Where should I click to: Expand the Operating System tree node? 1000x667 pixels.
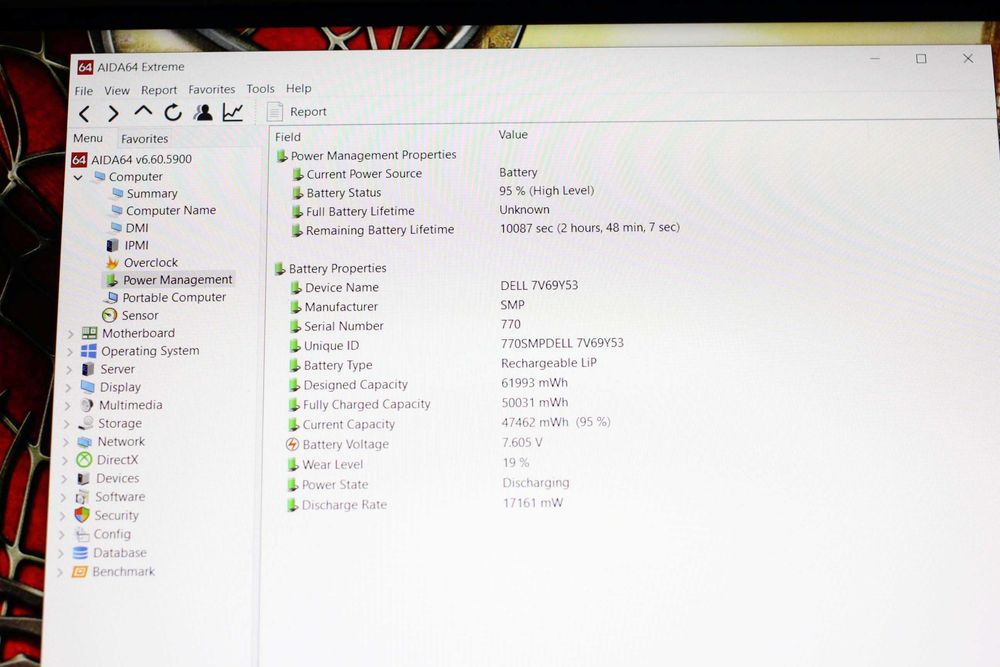coord(70,352)
